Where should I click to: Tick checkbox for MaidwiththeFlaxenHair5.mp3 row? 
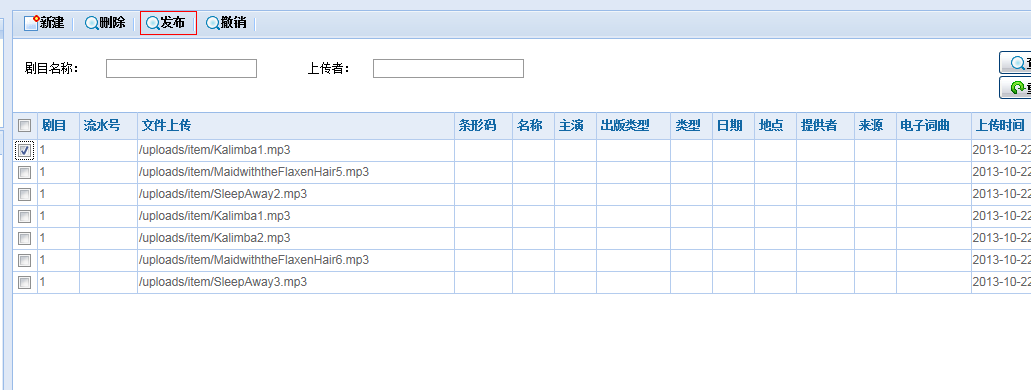[24, 172]
